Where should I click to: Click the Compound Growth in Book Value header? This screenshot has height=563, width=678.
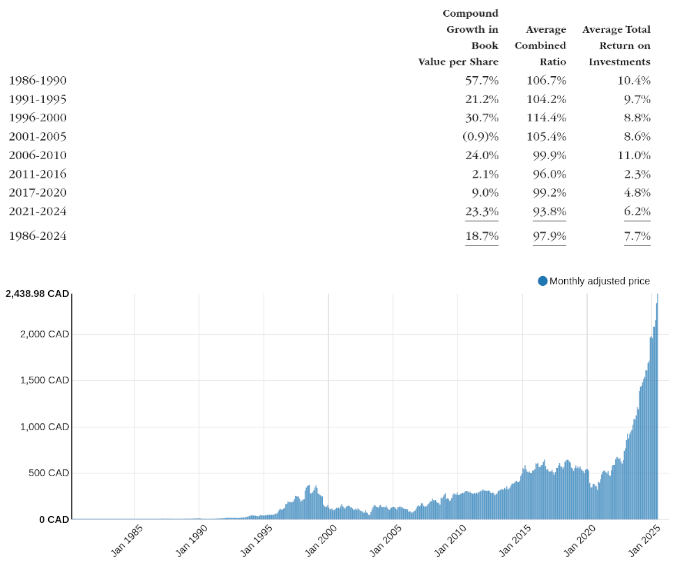point(458,38)
